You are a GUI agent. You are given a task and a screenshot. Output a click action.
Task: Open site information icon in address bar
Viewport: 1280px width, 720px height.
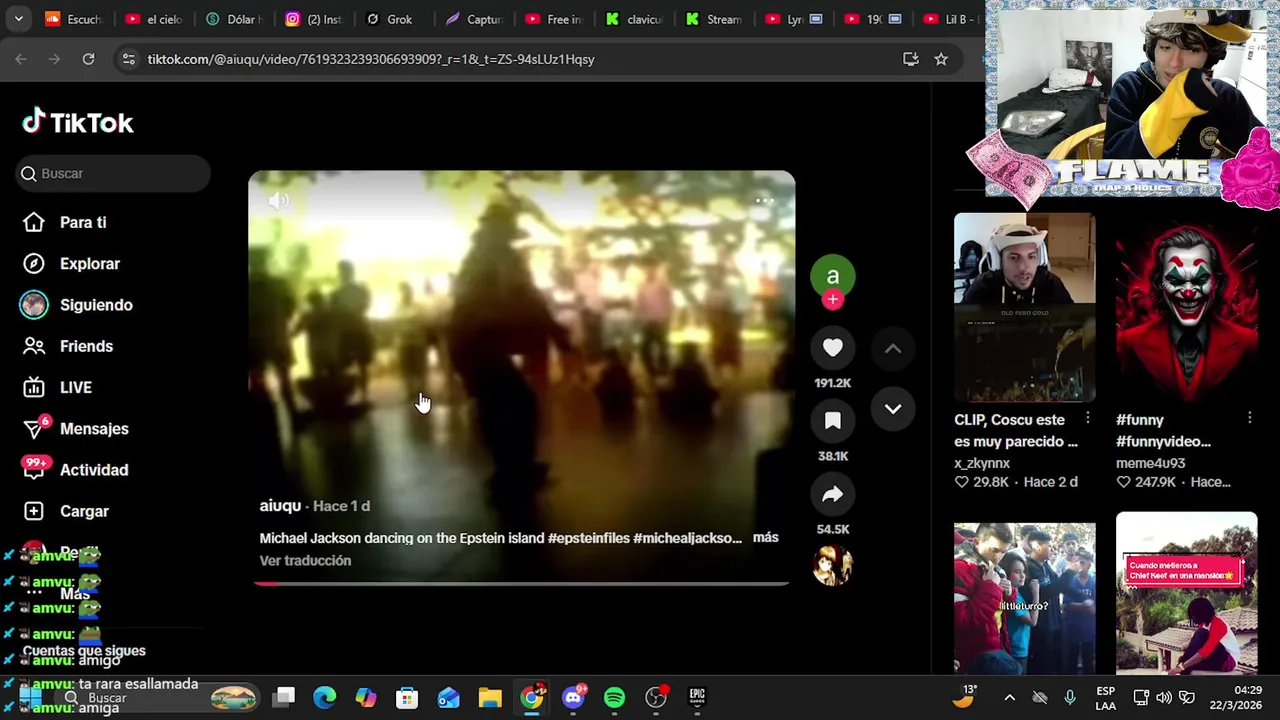point(128,59)
